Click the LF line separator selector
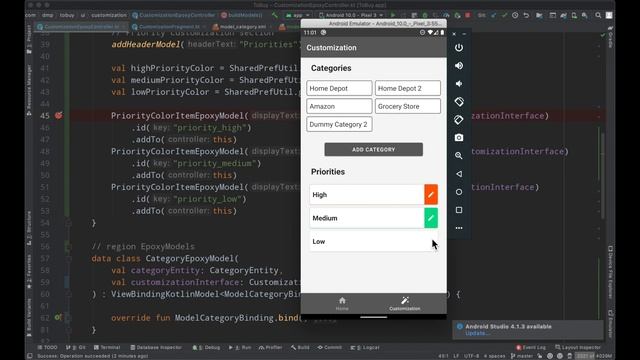This screenshot has height=360, width=640. click(x=456, y=356)
